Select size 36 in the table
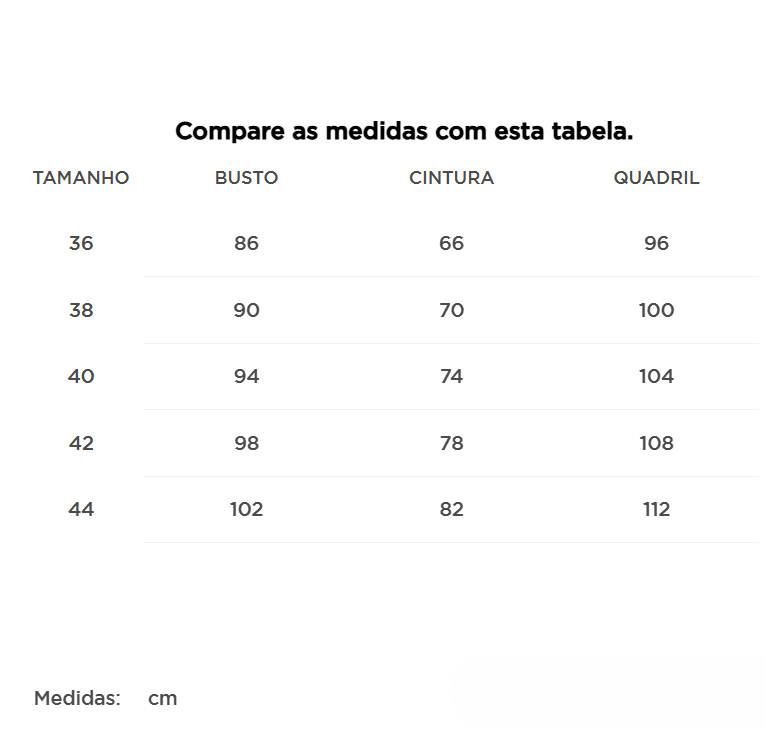The width and height of the screenshot is (765, 745). (81, 243)
